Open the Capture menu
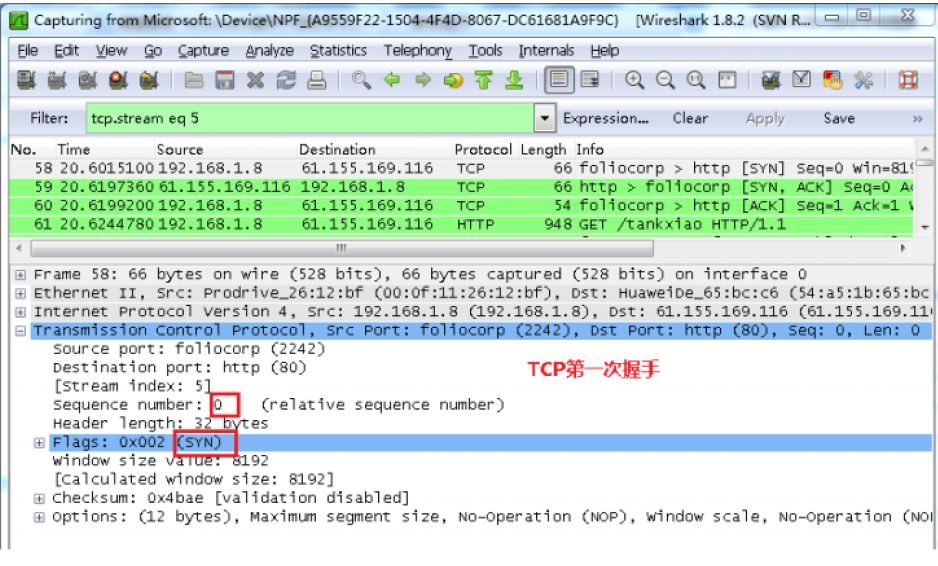Screen dimensions: 938x566 pyautogui.click(x=203, y=51)
